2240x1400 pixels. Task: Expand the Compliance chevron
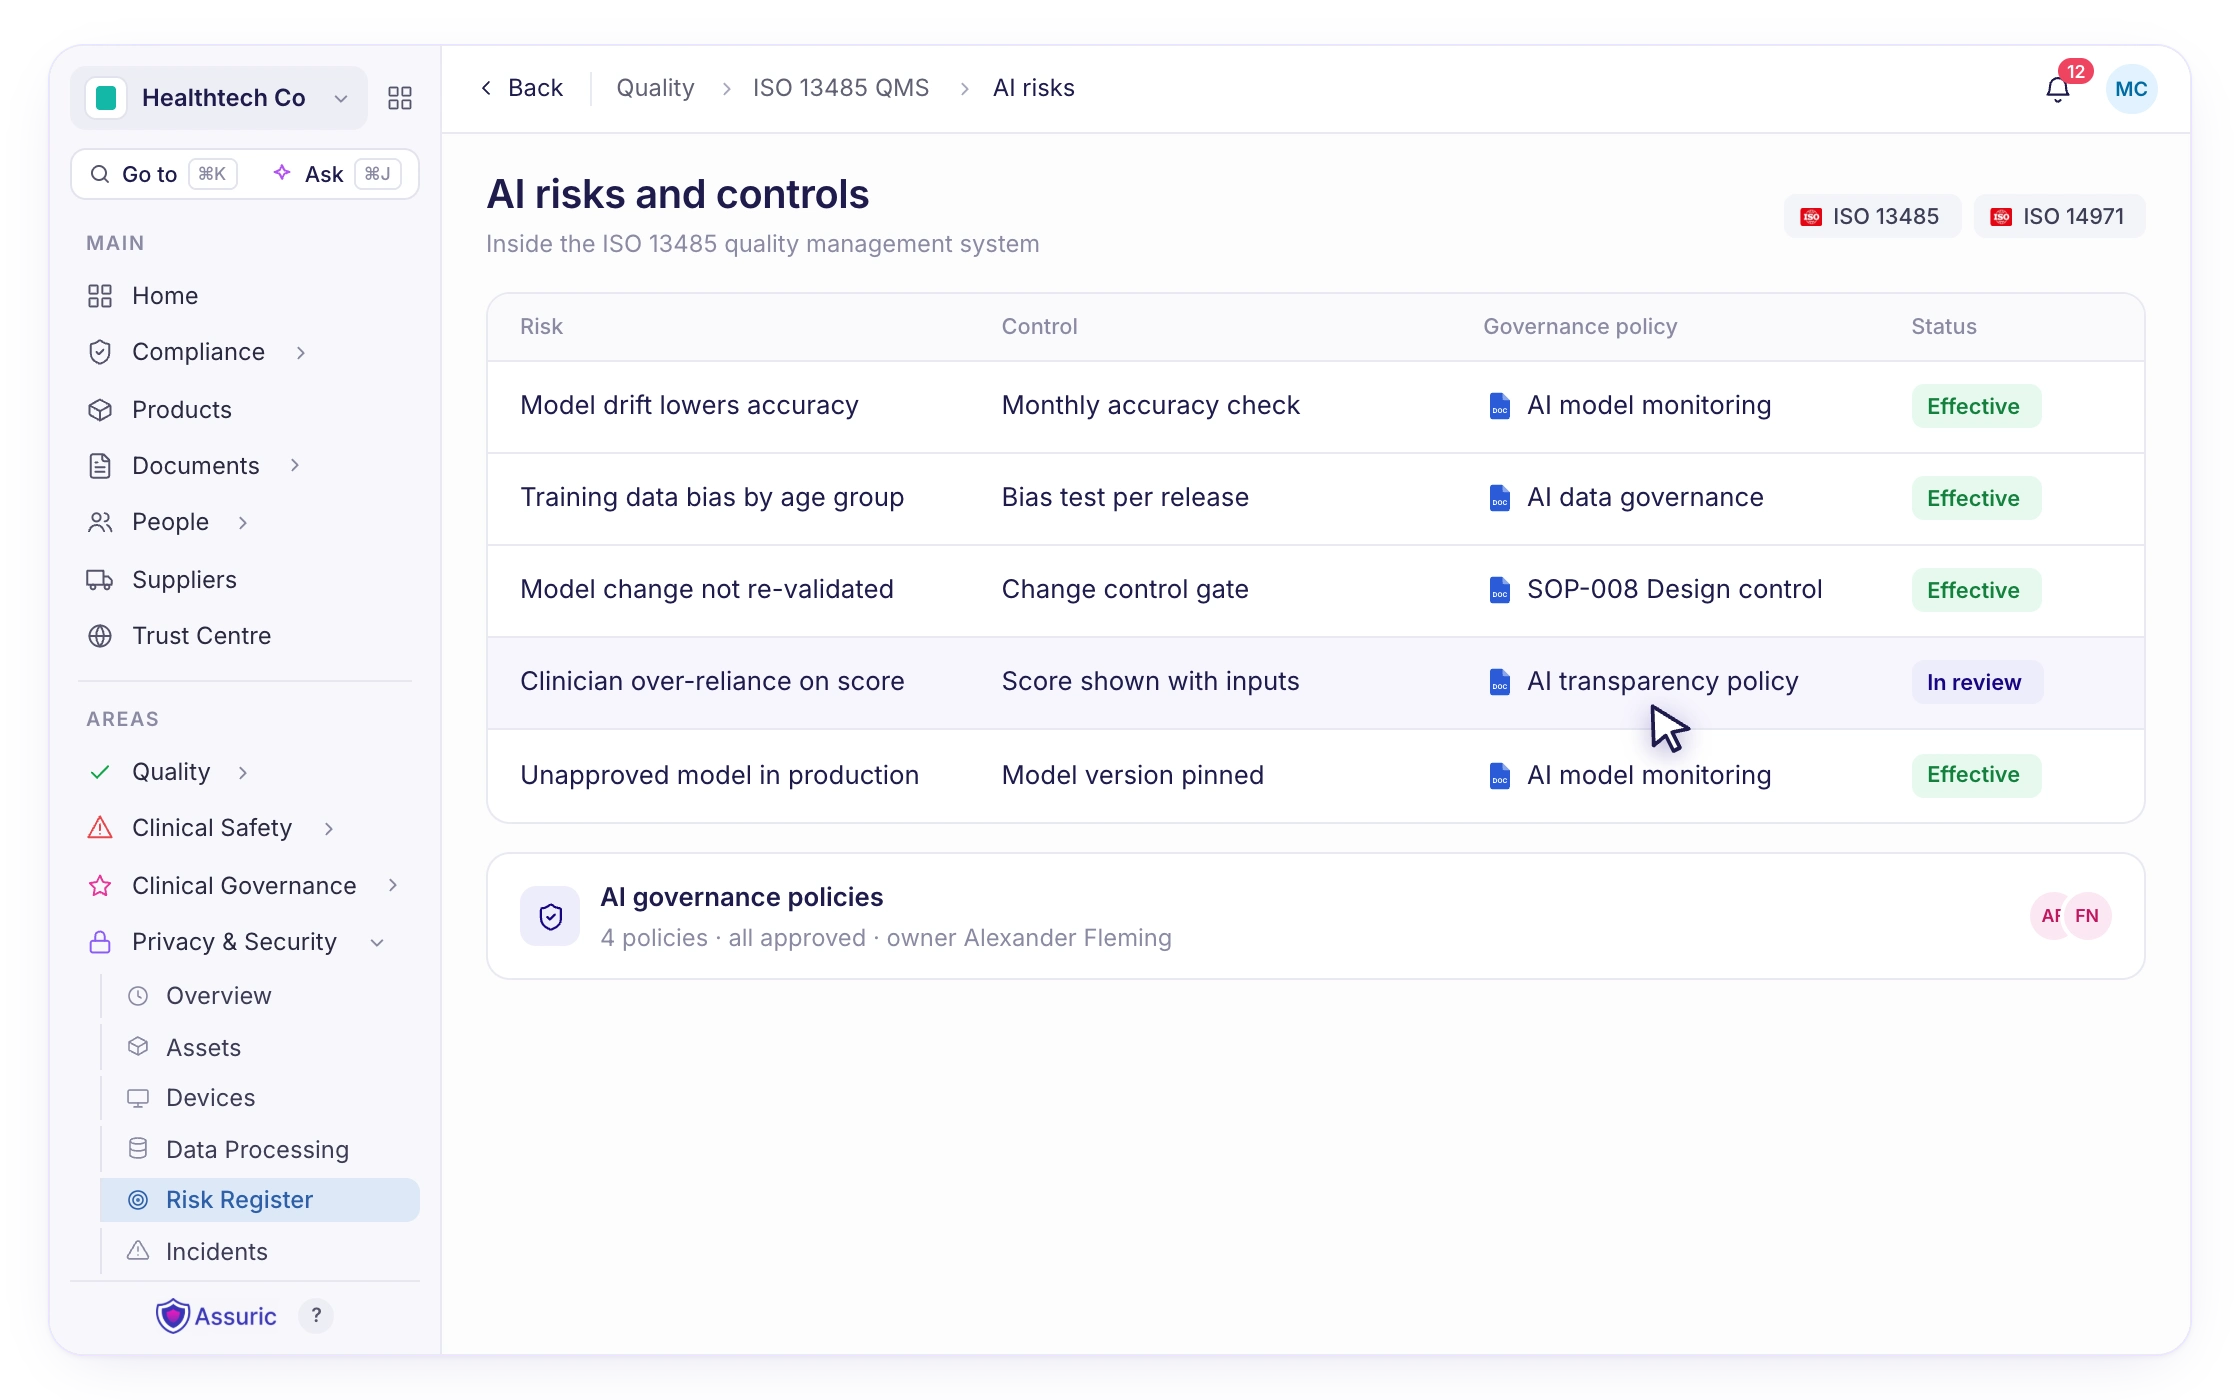(301, 353)
